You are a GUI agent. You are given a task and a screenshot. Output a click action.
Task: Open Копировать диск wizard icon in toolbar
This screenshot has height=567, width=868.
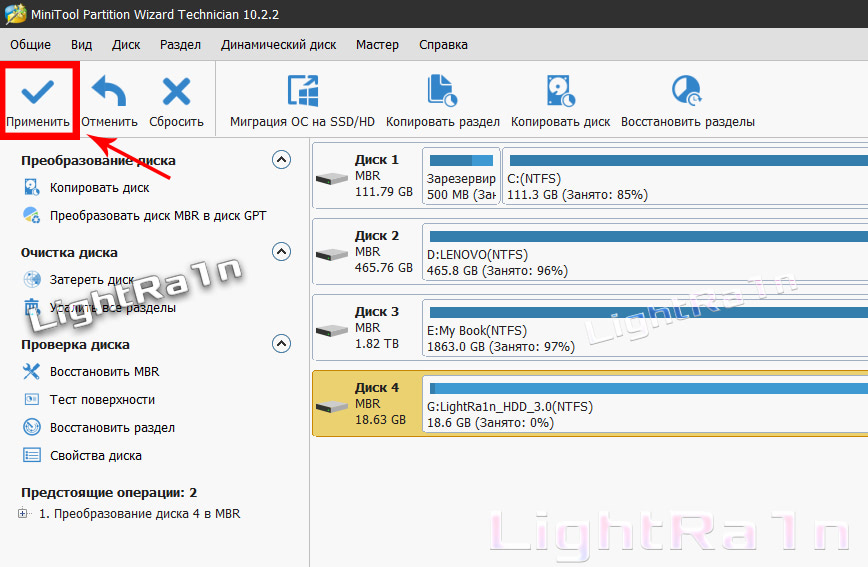pyautogui.click(x=560, y=90)
